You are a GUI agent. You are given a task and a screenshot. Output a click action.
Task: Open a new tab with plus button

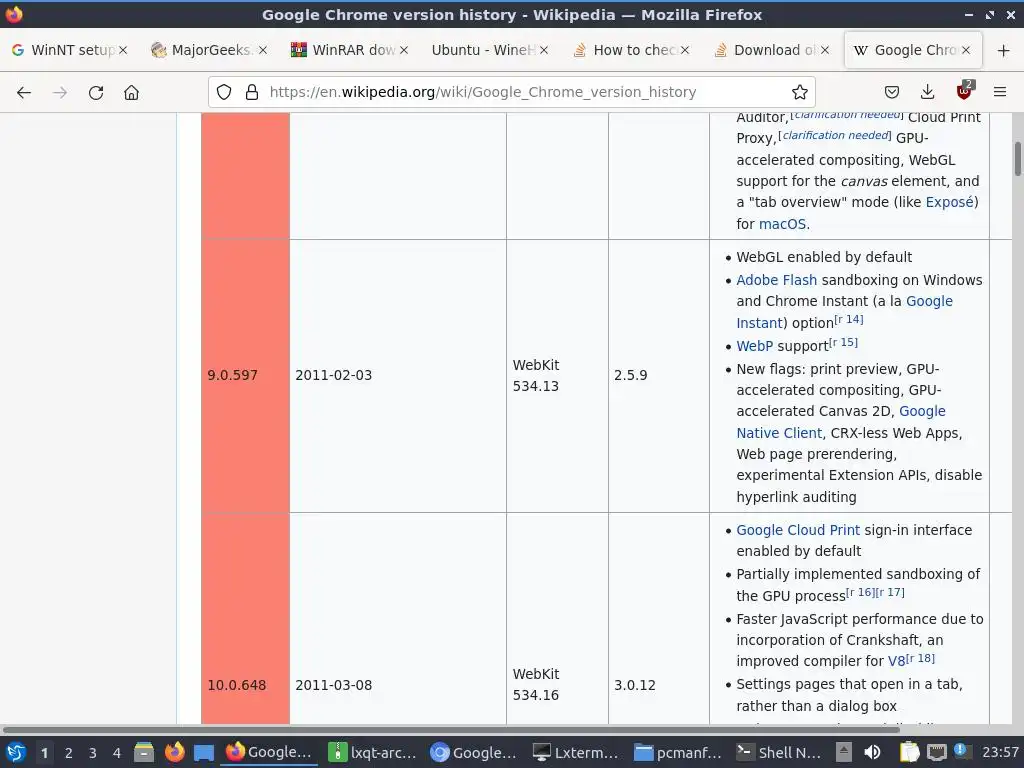(1003, 50)
